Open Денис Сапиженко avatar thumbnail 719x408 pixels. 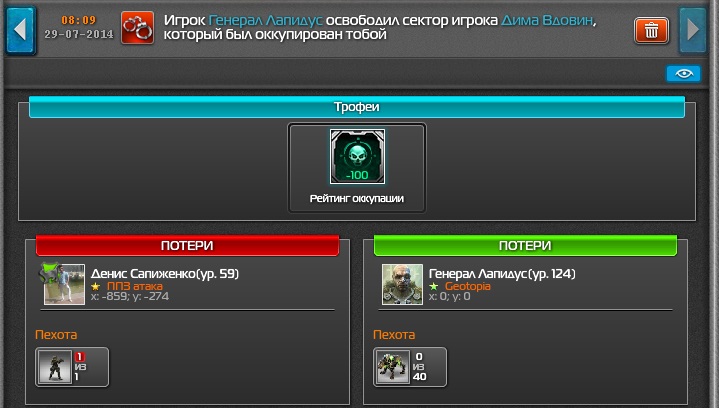[64, 284]
